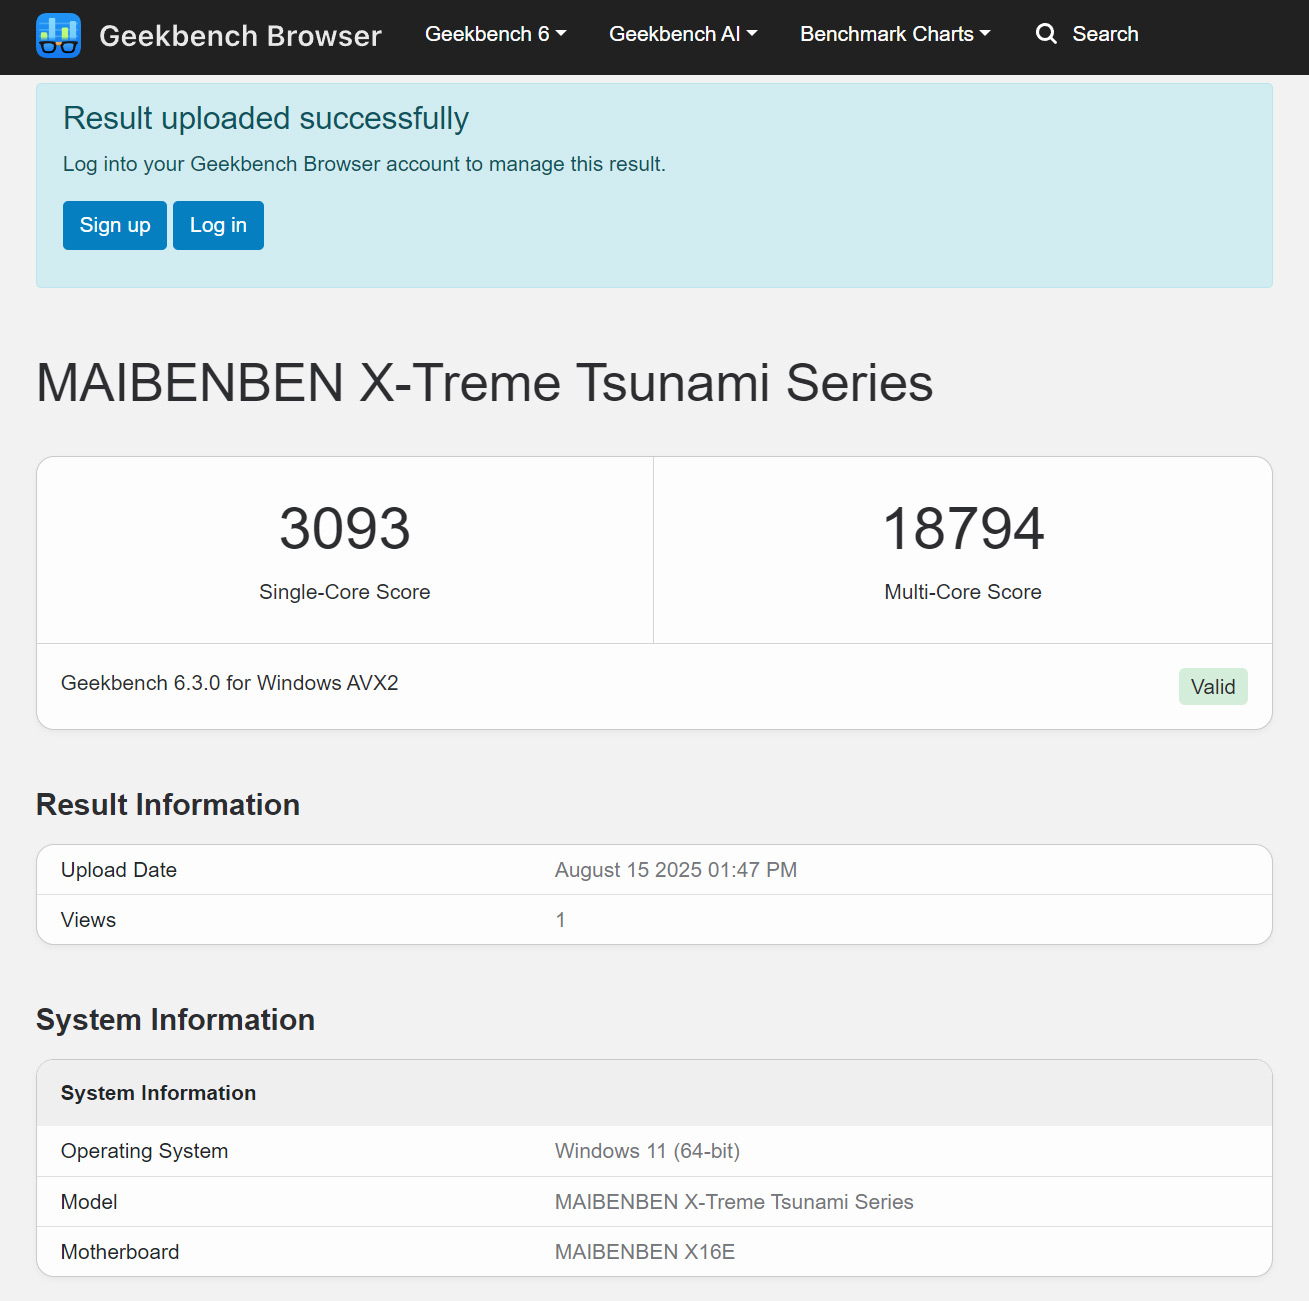Image resolution: width=1309 pixels, height=1301 pixels.
Task: Select the Model value MAIBENBEN X-Treme Tsunami Series
Action: point(734,1202)
